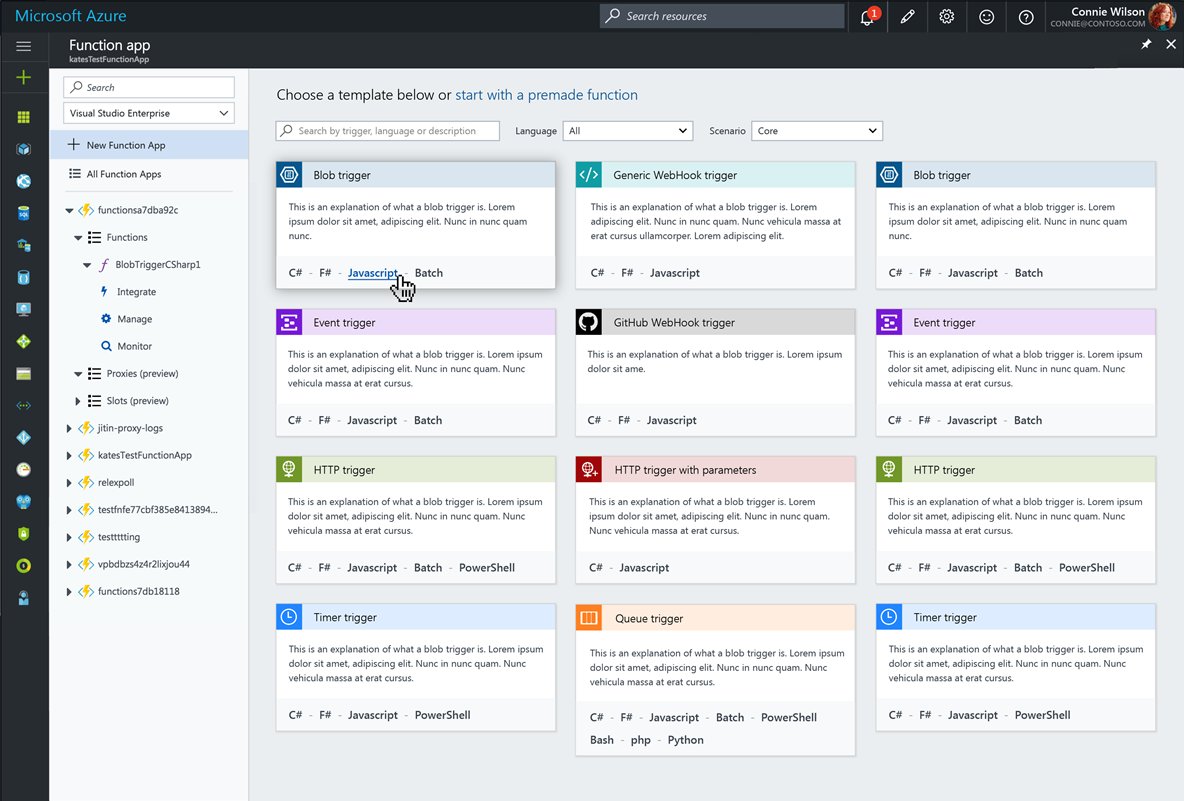
Task: Pin the Function app blade
Action: tap(1145, 45)
